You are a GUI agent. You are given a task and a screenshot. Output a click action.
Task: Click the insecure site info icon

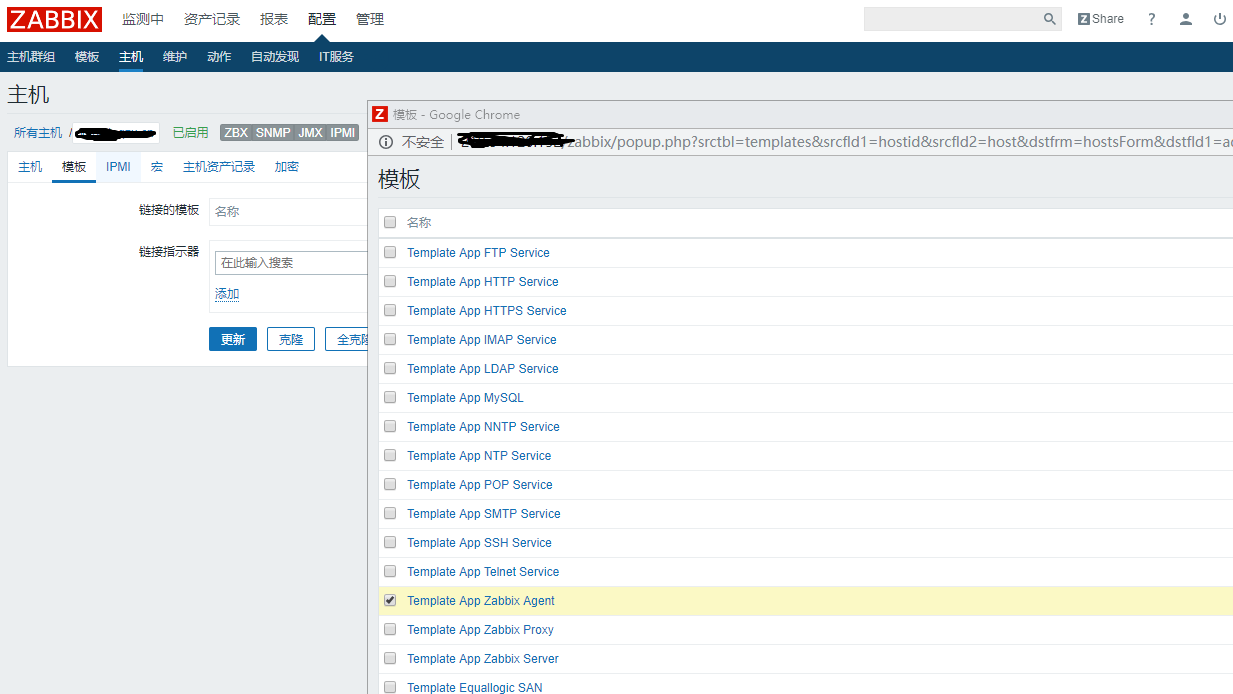point(386,142)
